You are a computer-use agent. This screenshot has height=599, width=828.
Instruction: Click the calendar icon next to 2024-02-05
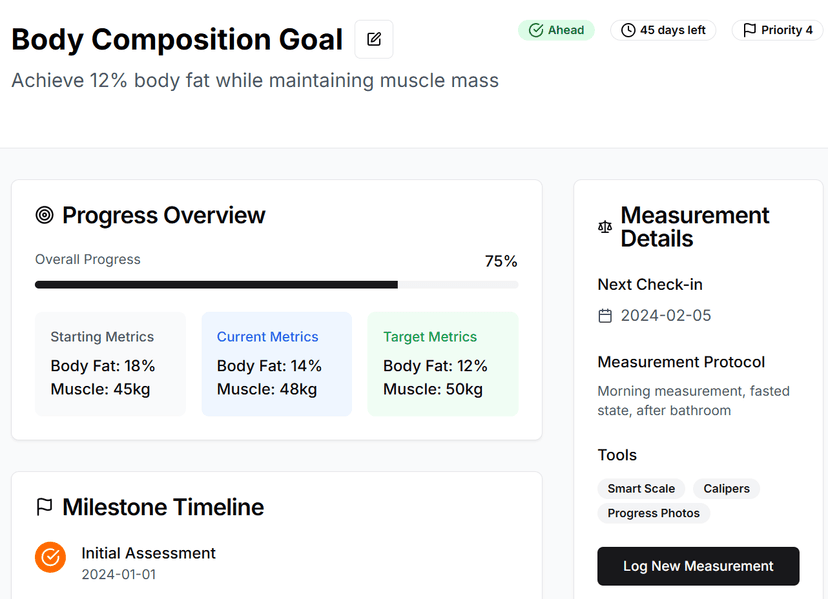pos(604,316)
